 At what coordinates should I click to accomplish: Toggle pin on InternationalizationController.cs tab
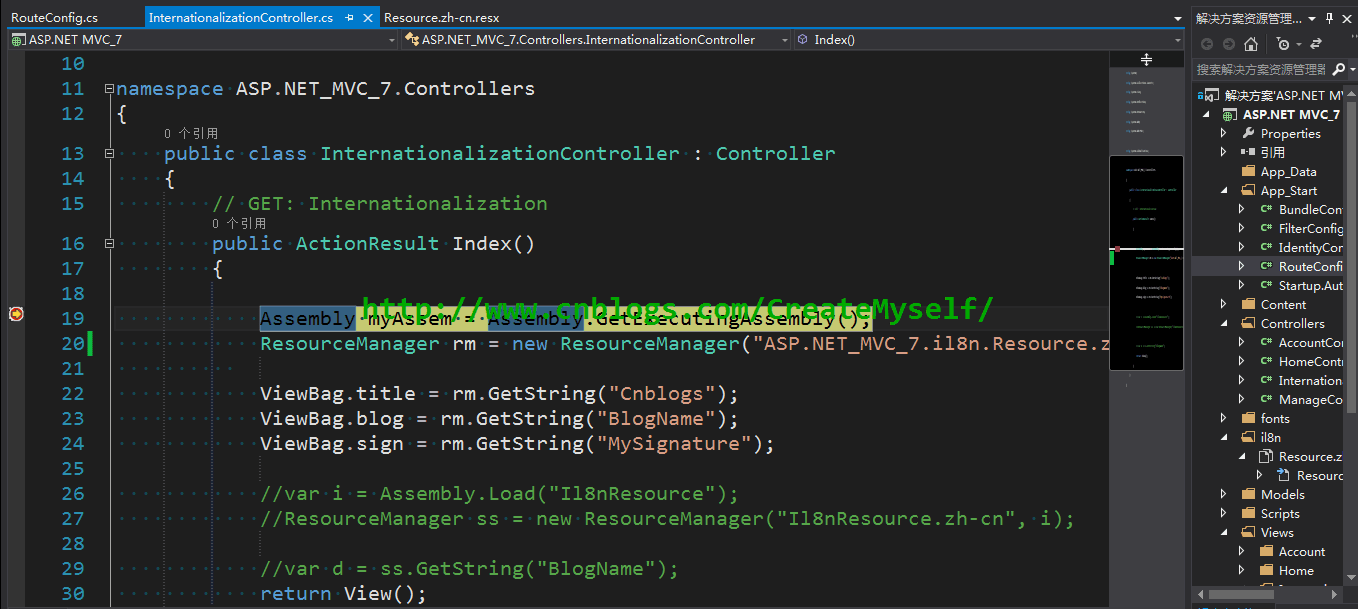pos(349,18)
